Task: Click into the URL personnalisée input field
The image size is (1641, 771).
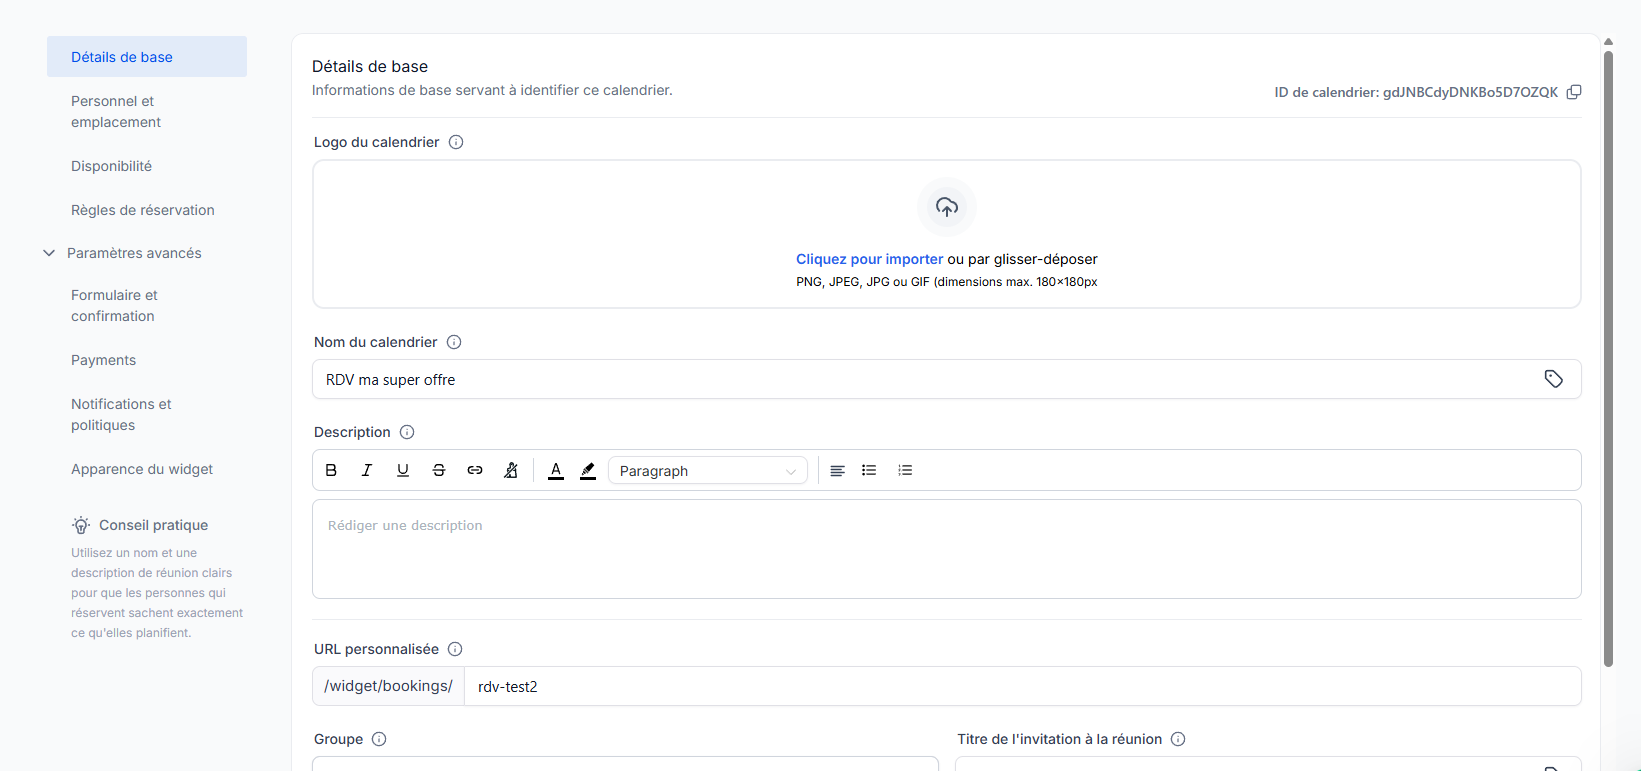Action: tap(1020, 686)
